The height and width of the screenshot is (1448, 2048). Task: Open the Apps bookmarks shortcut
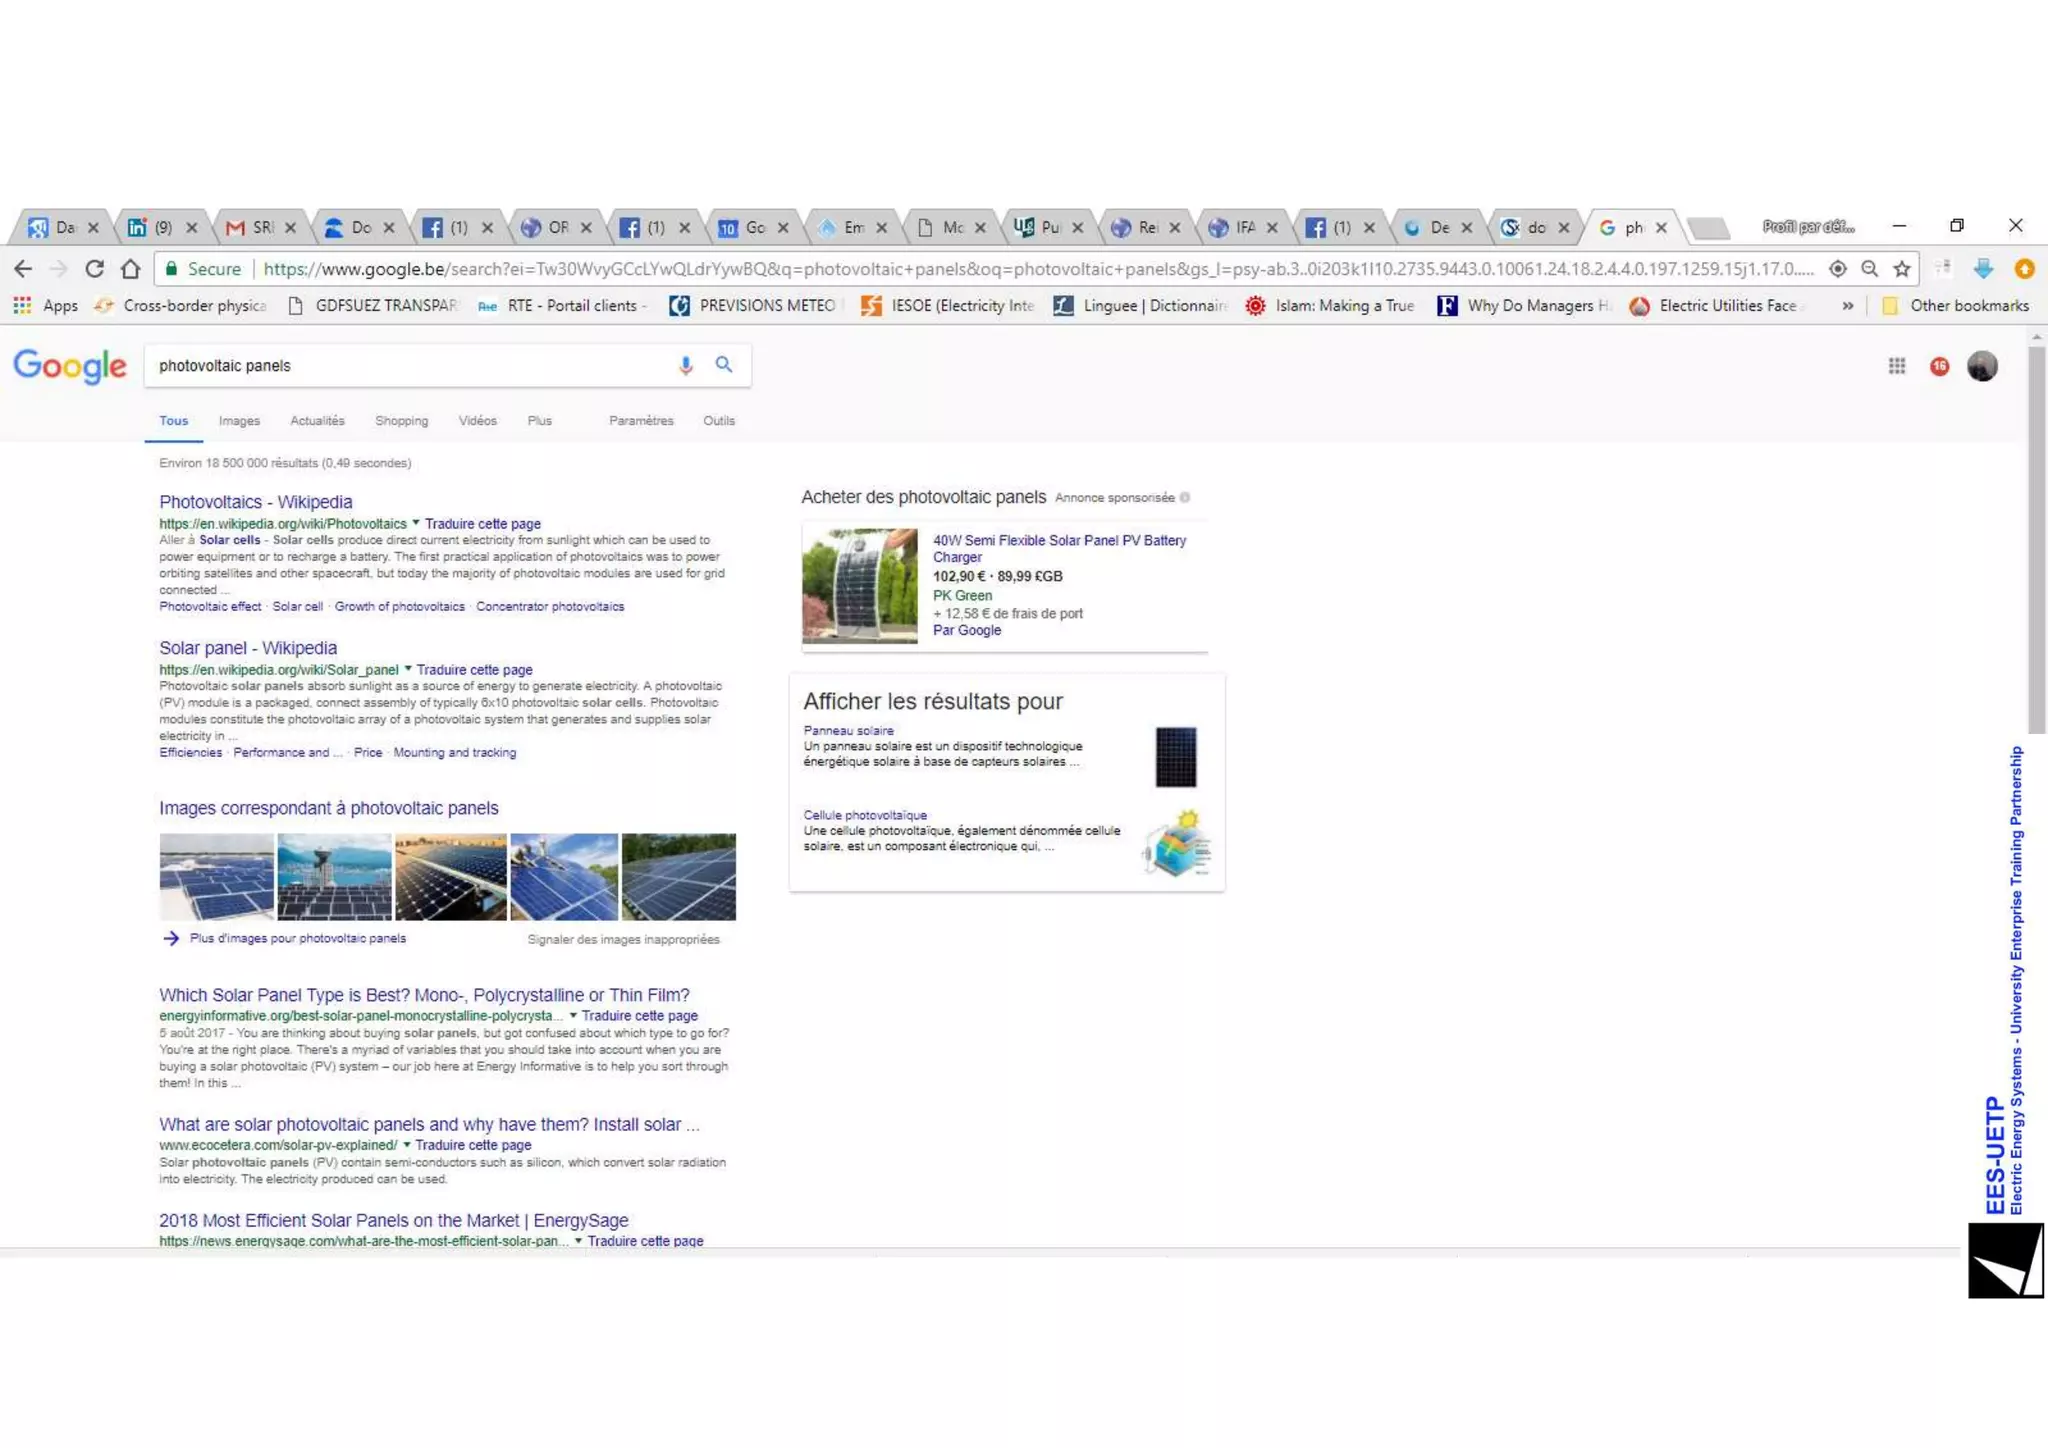[x=46, y=306]
